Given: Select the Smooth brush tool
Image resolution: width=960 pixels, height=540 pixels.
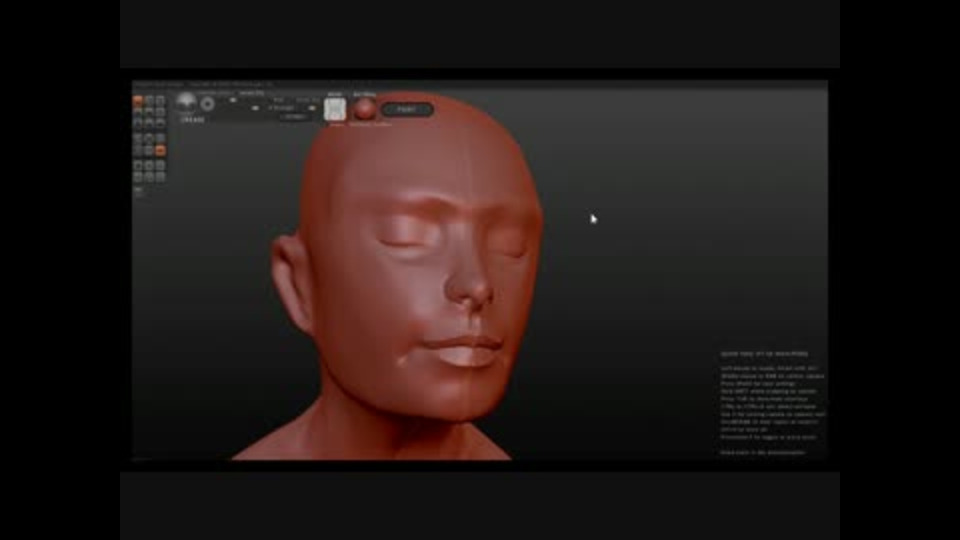Looking at the screenshot, I should click(x=160, y=123).
